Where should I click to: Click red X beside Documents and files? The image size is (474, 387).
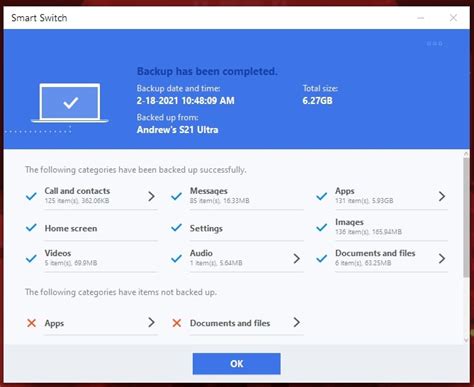coord(177,323)
